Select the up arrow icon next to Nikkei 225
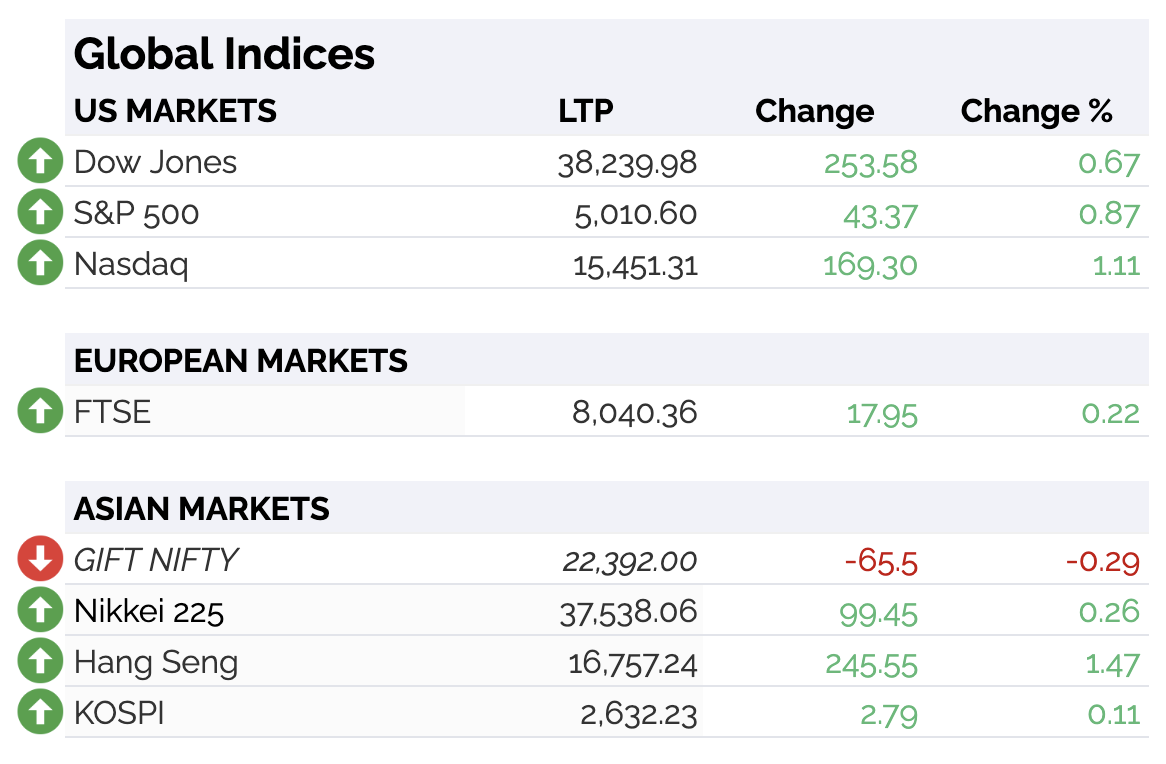Image resolution: width=1166 pixels, height=764 pixels. [x=40, y=610]
